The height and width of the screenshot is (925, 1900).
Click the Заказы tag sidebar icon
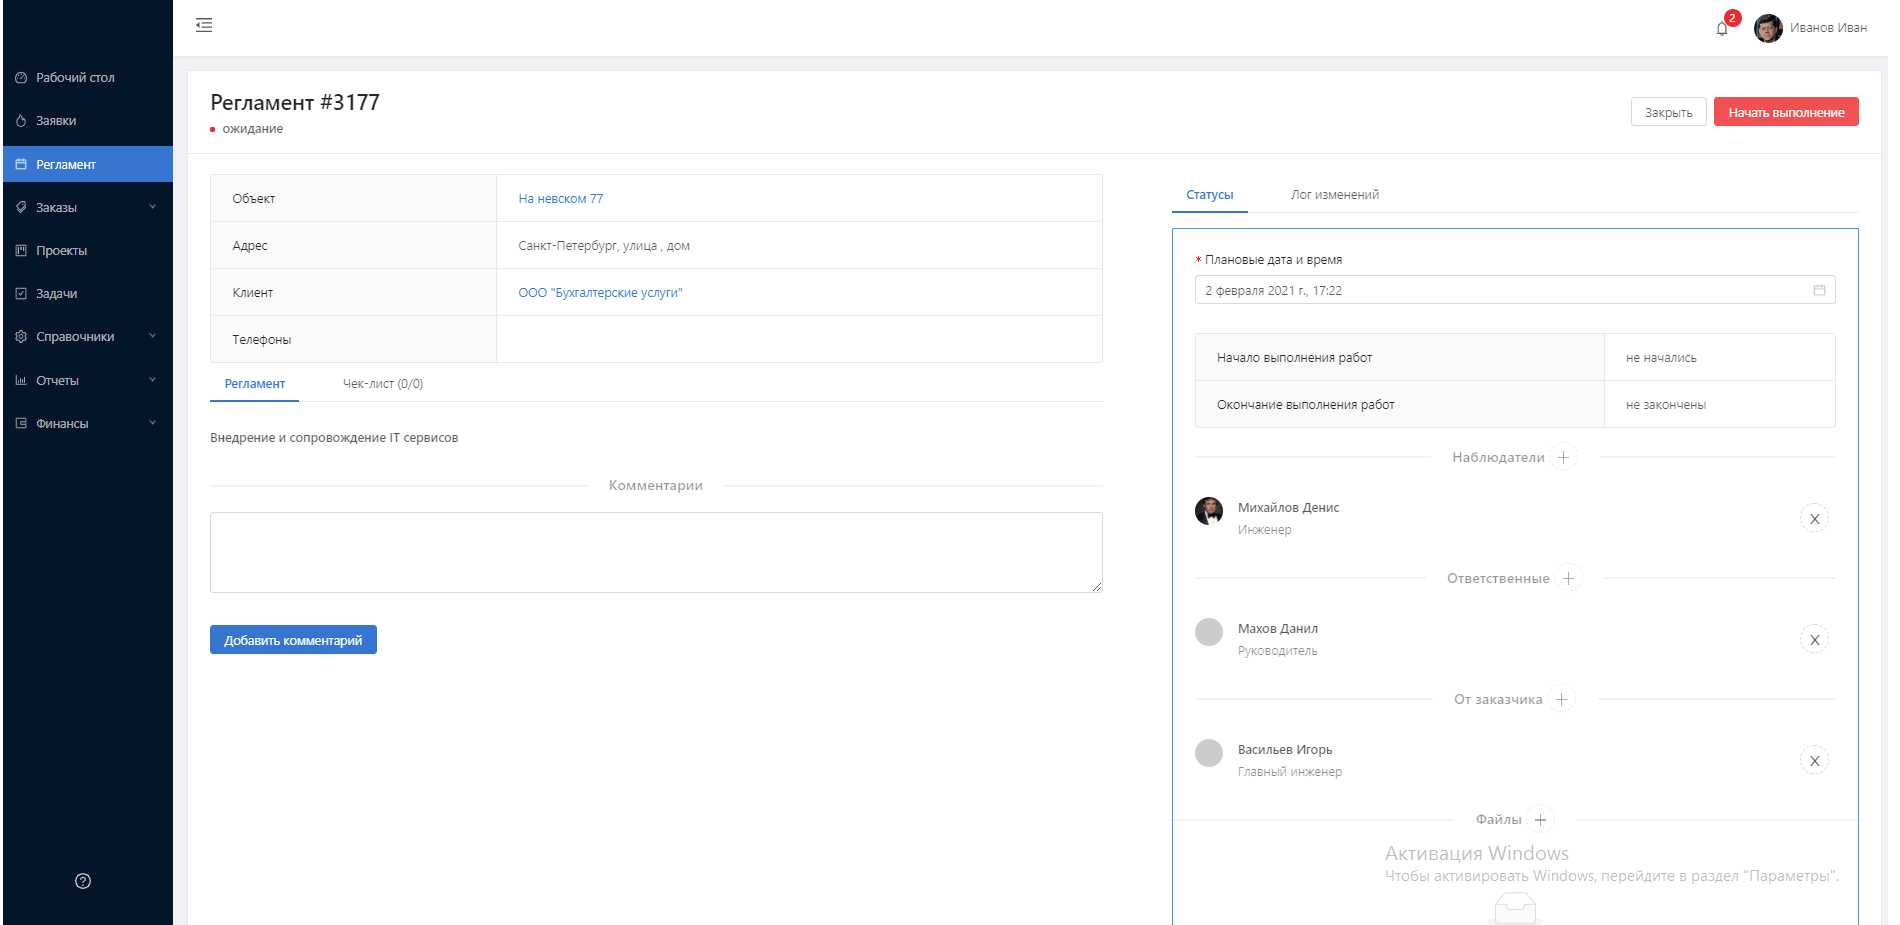[x=21, y=207]
